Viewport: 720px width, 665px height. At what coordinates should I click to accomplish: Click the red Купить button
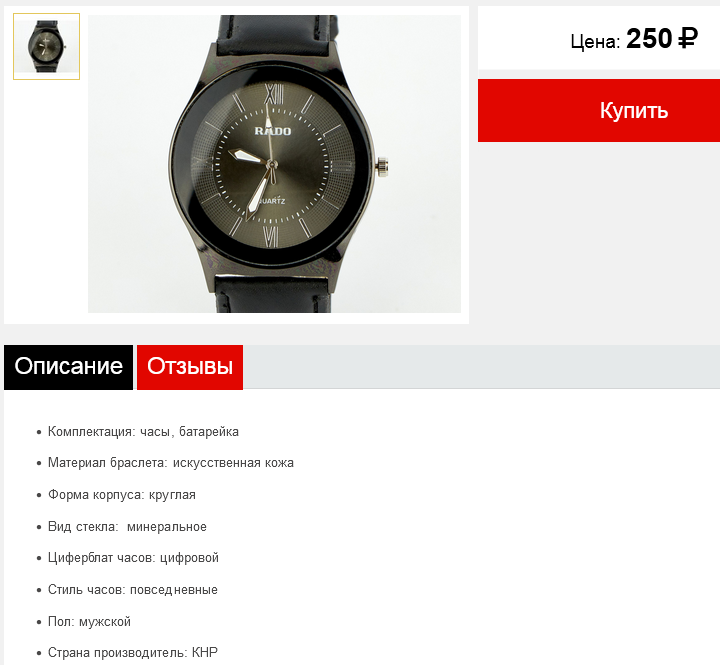tap(599, 110)
